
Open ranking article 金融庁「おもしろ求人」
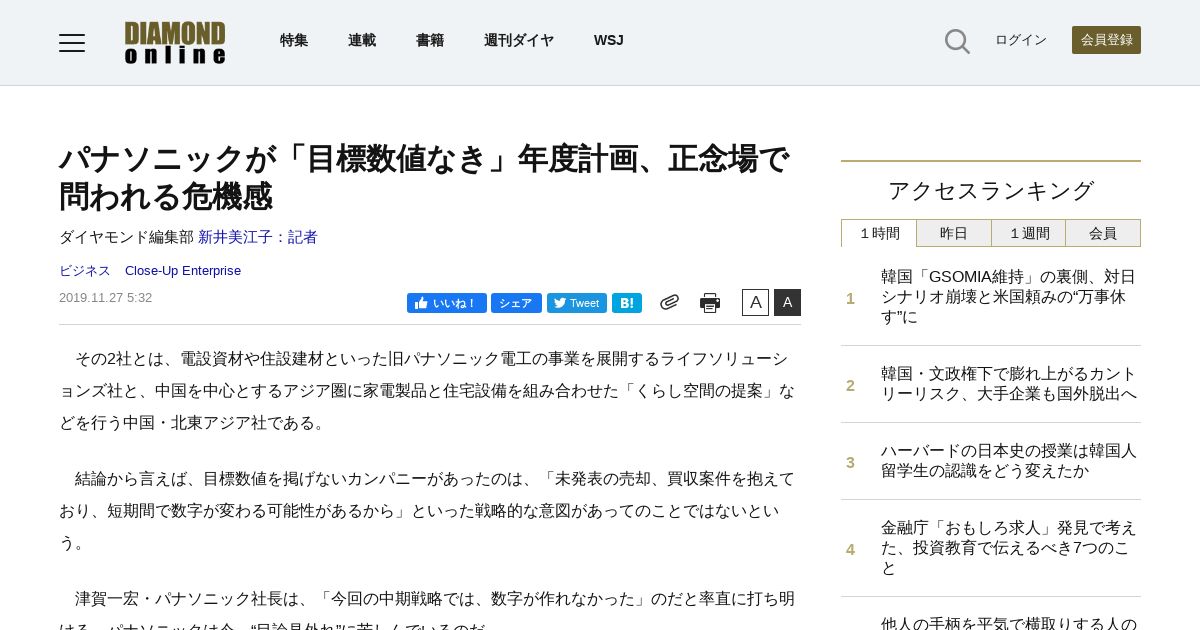[1008, 548]
